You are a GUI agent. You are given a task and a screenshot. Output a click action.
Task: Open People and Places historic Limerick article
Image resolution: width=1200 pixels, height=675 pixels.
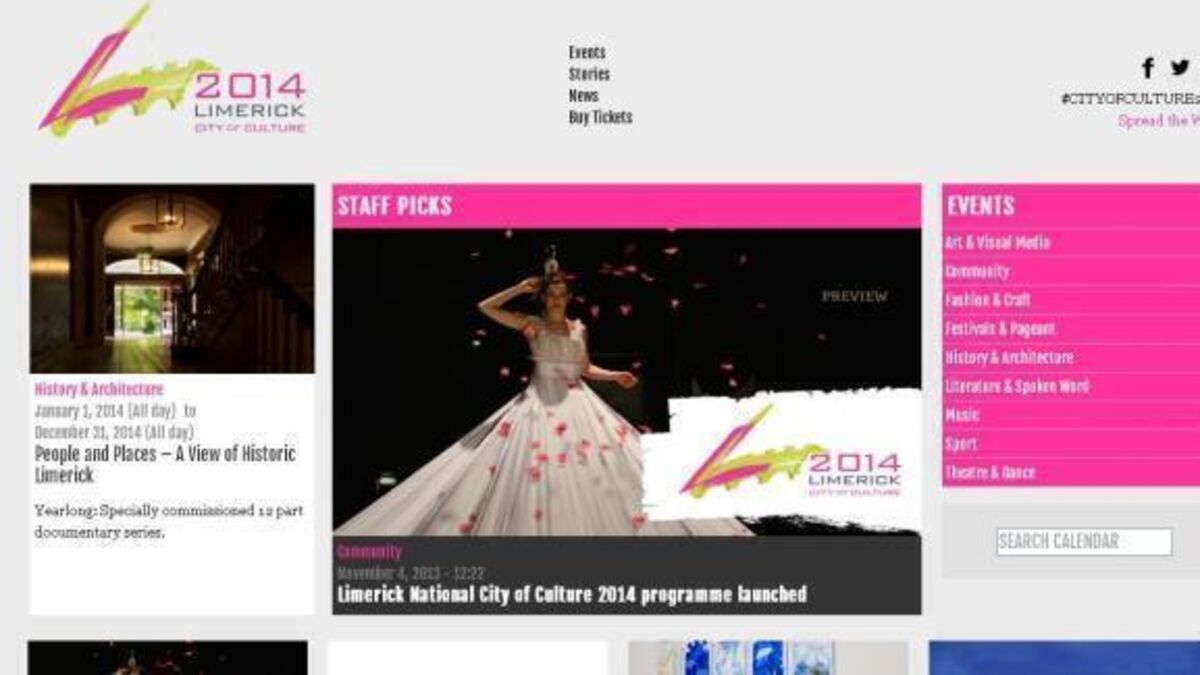click(x=165, y=464)
